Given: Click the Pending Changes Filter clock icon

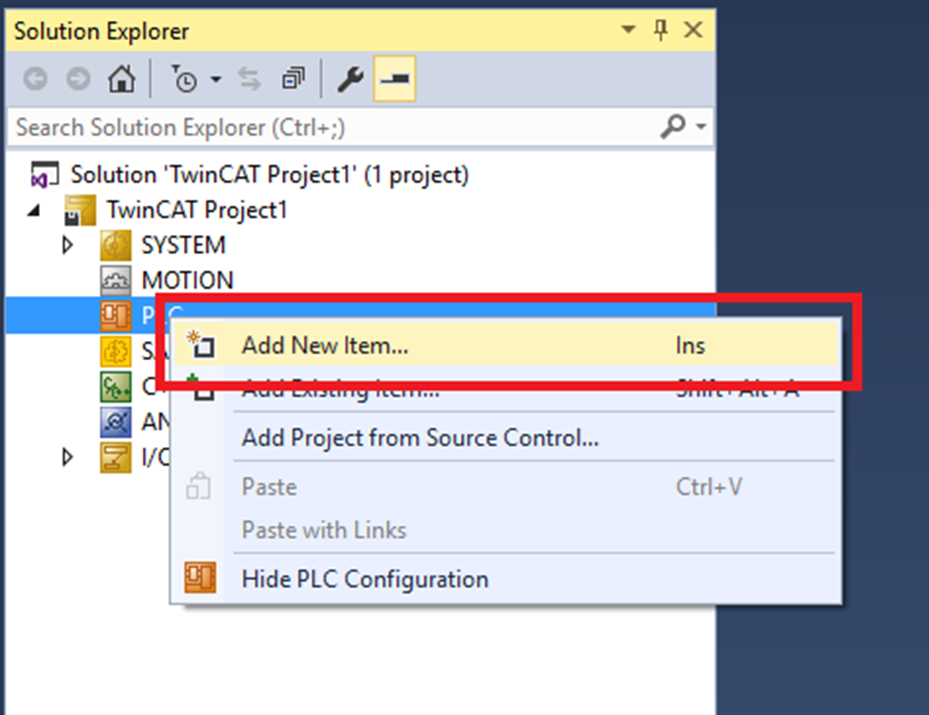Looking at the screenshot, I should [184, 81].
